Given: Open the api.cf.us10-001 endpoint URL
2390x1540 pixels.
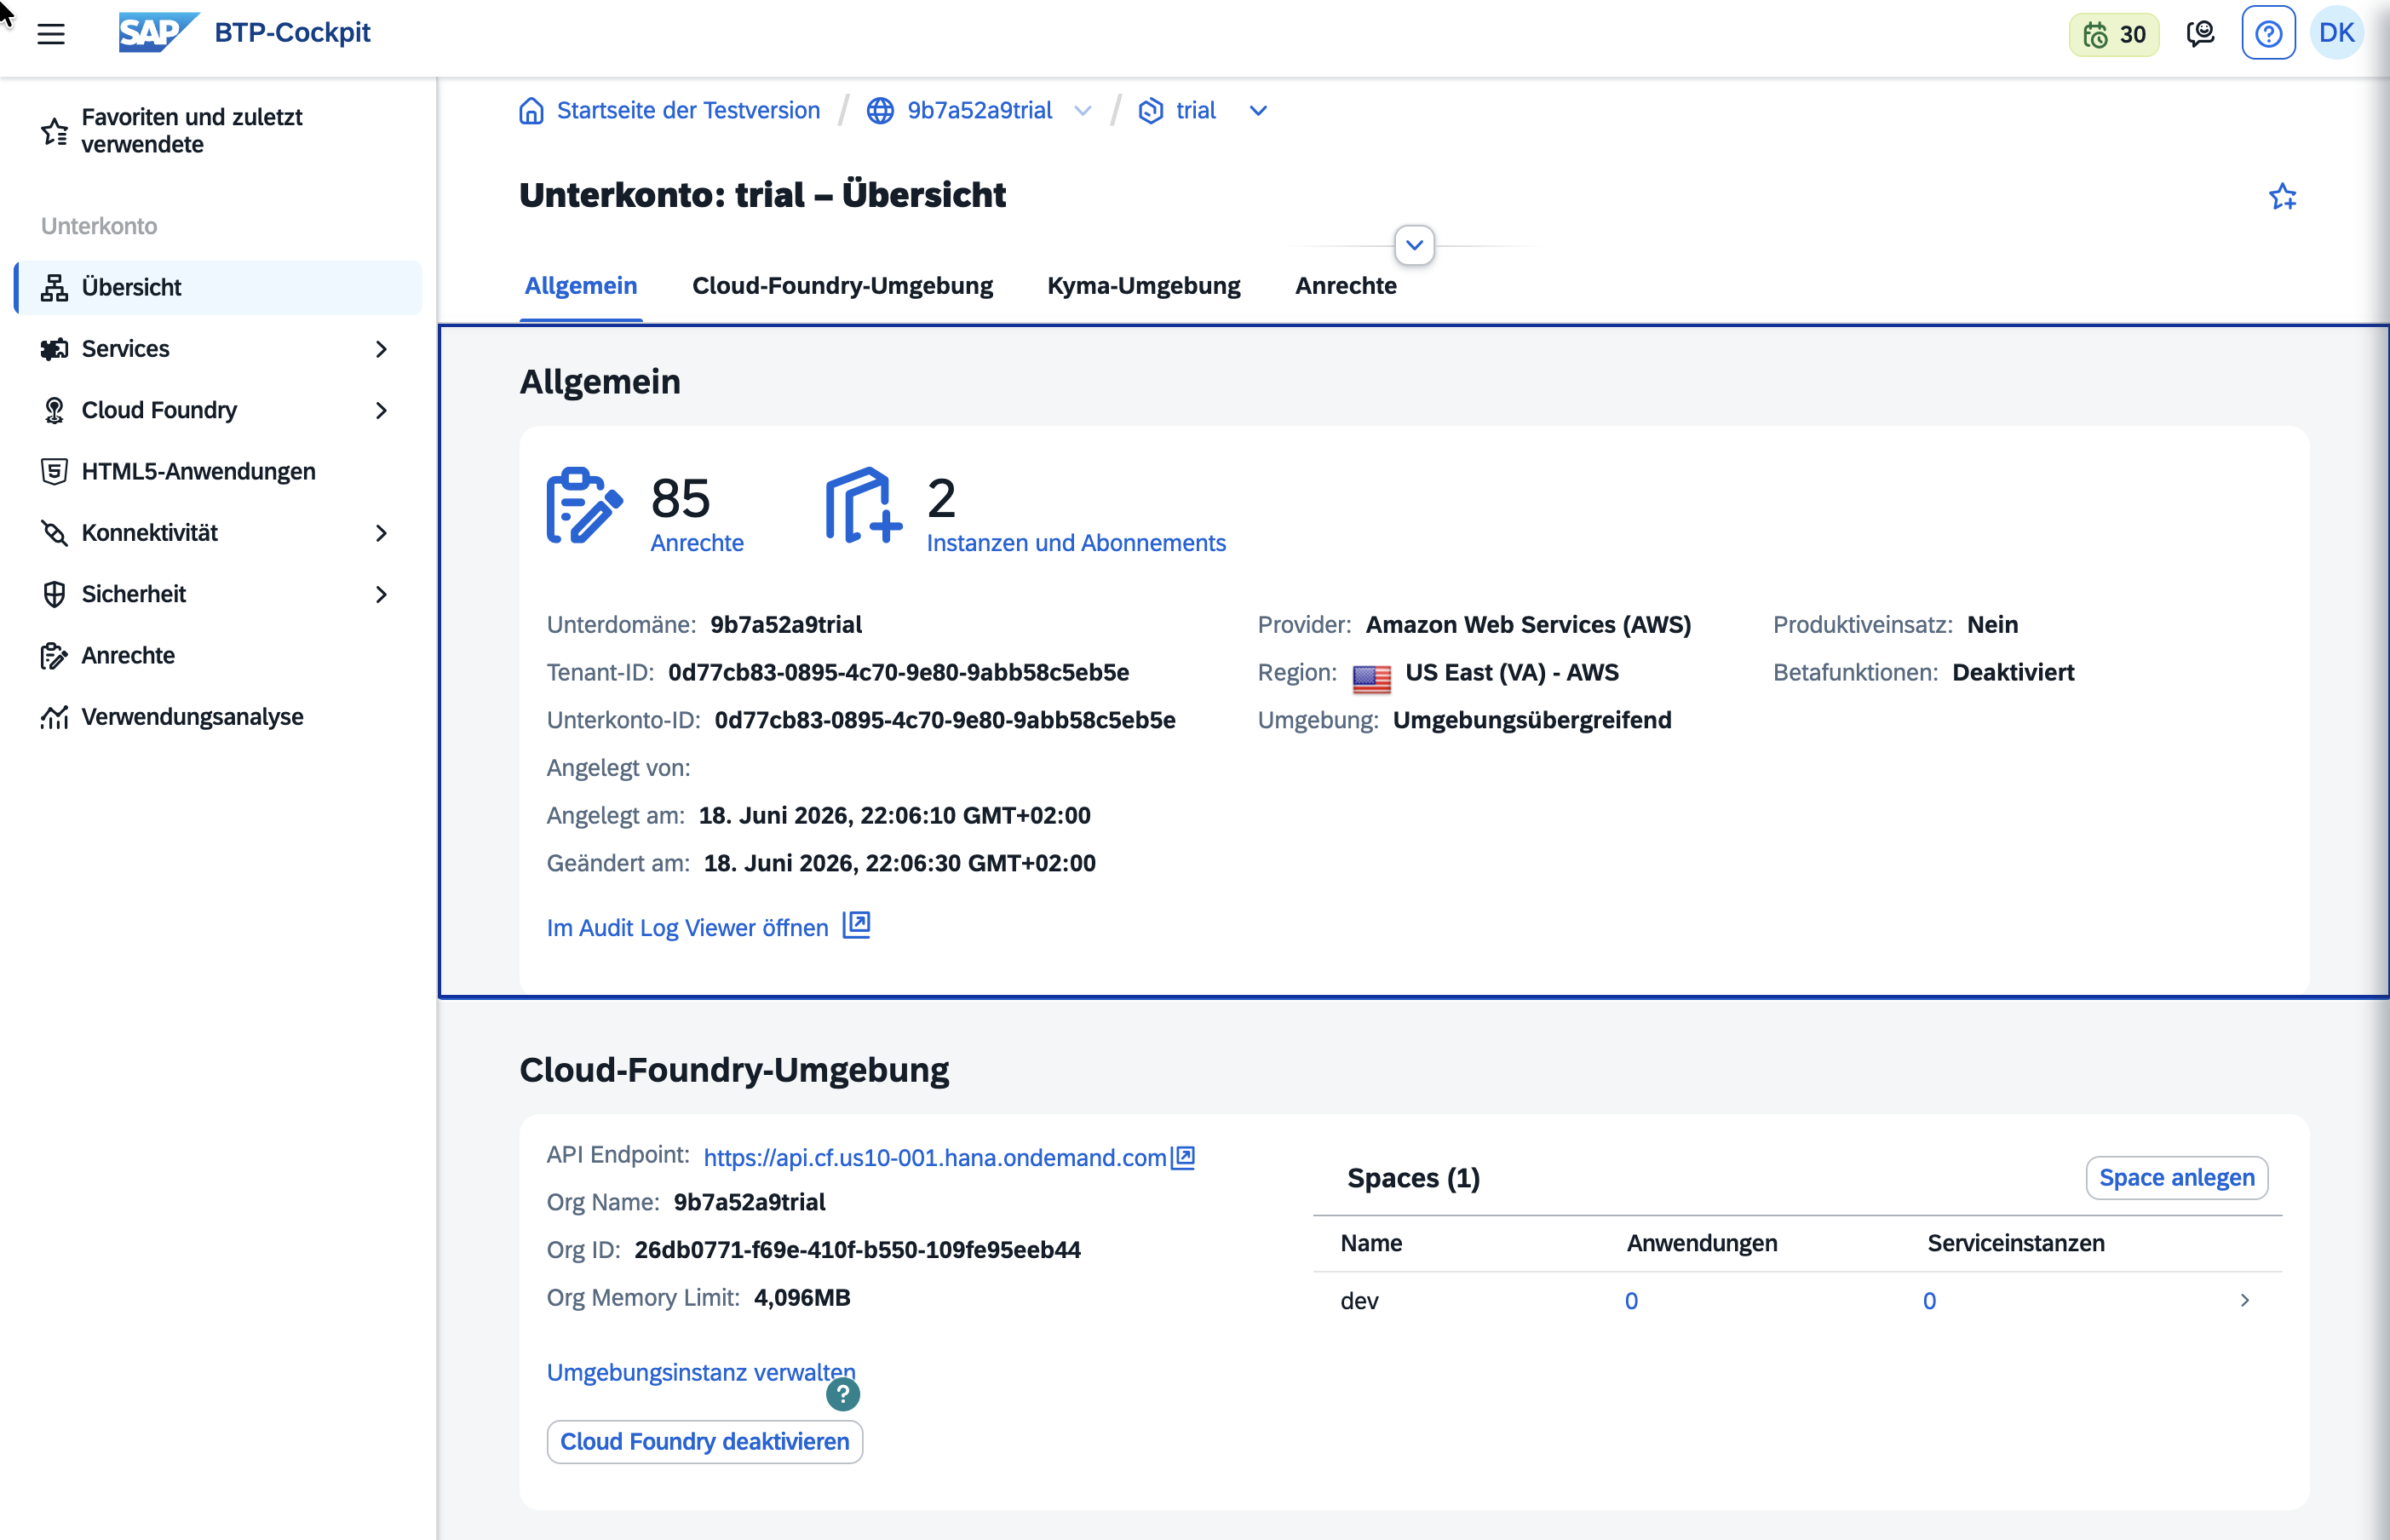Looking at the screenshot, I should coord(935,1158).
